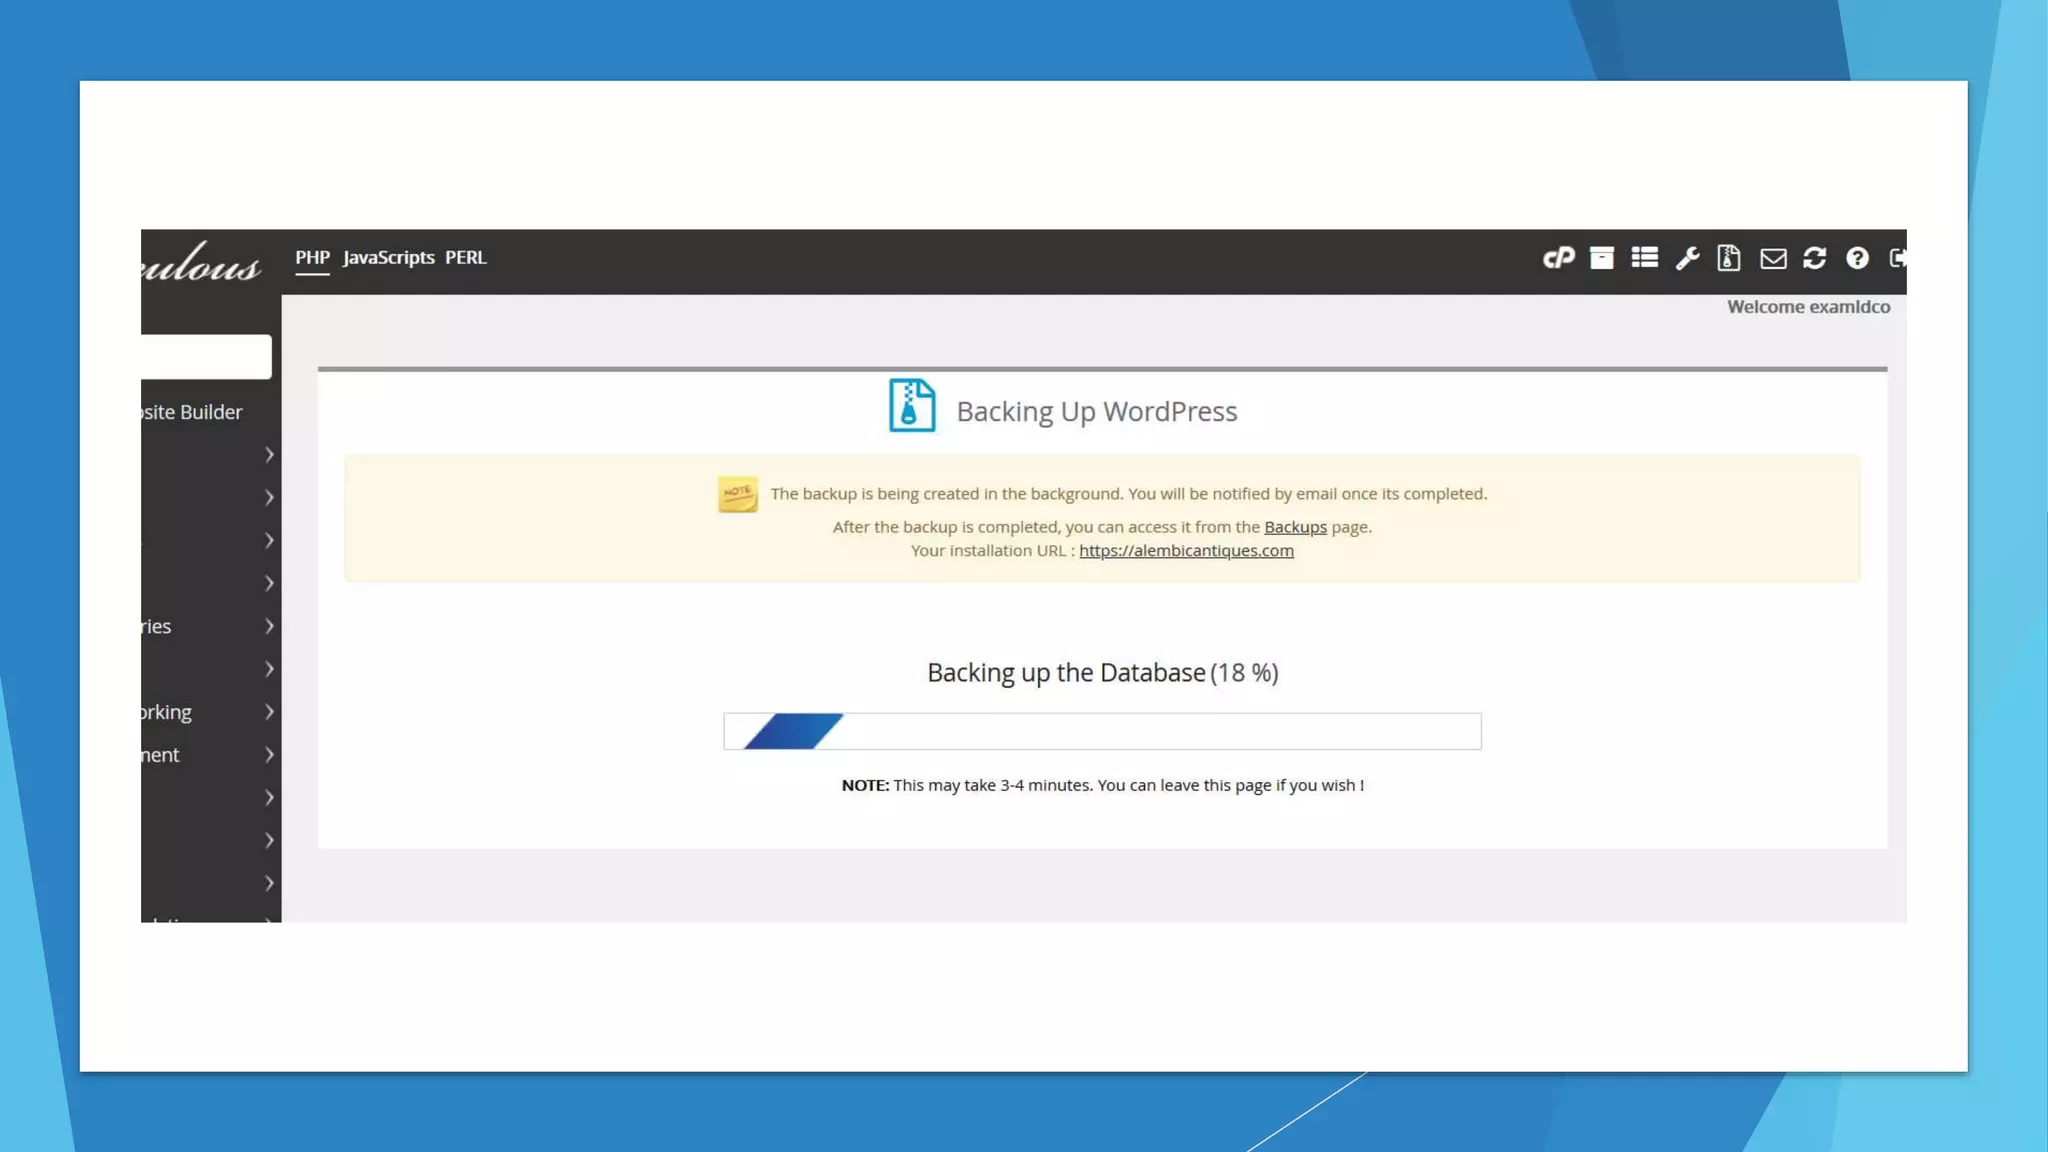Open the all installations list icon

(x=1644, y=258)
